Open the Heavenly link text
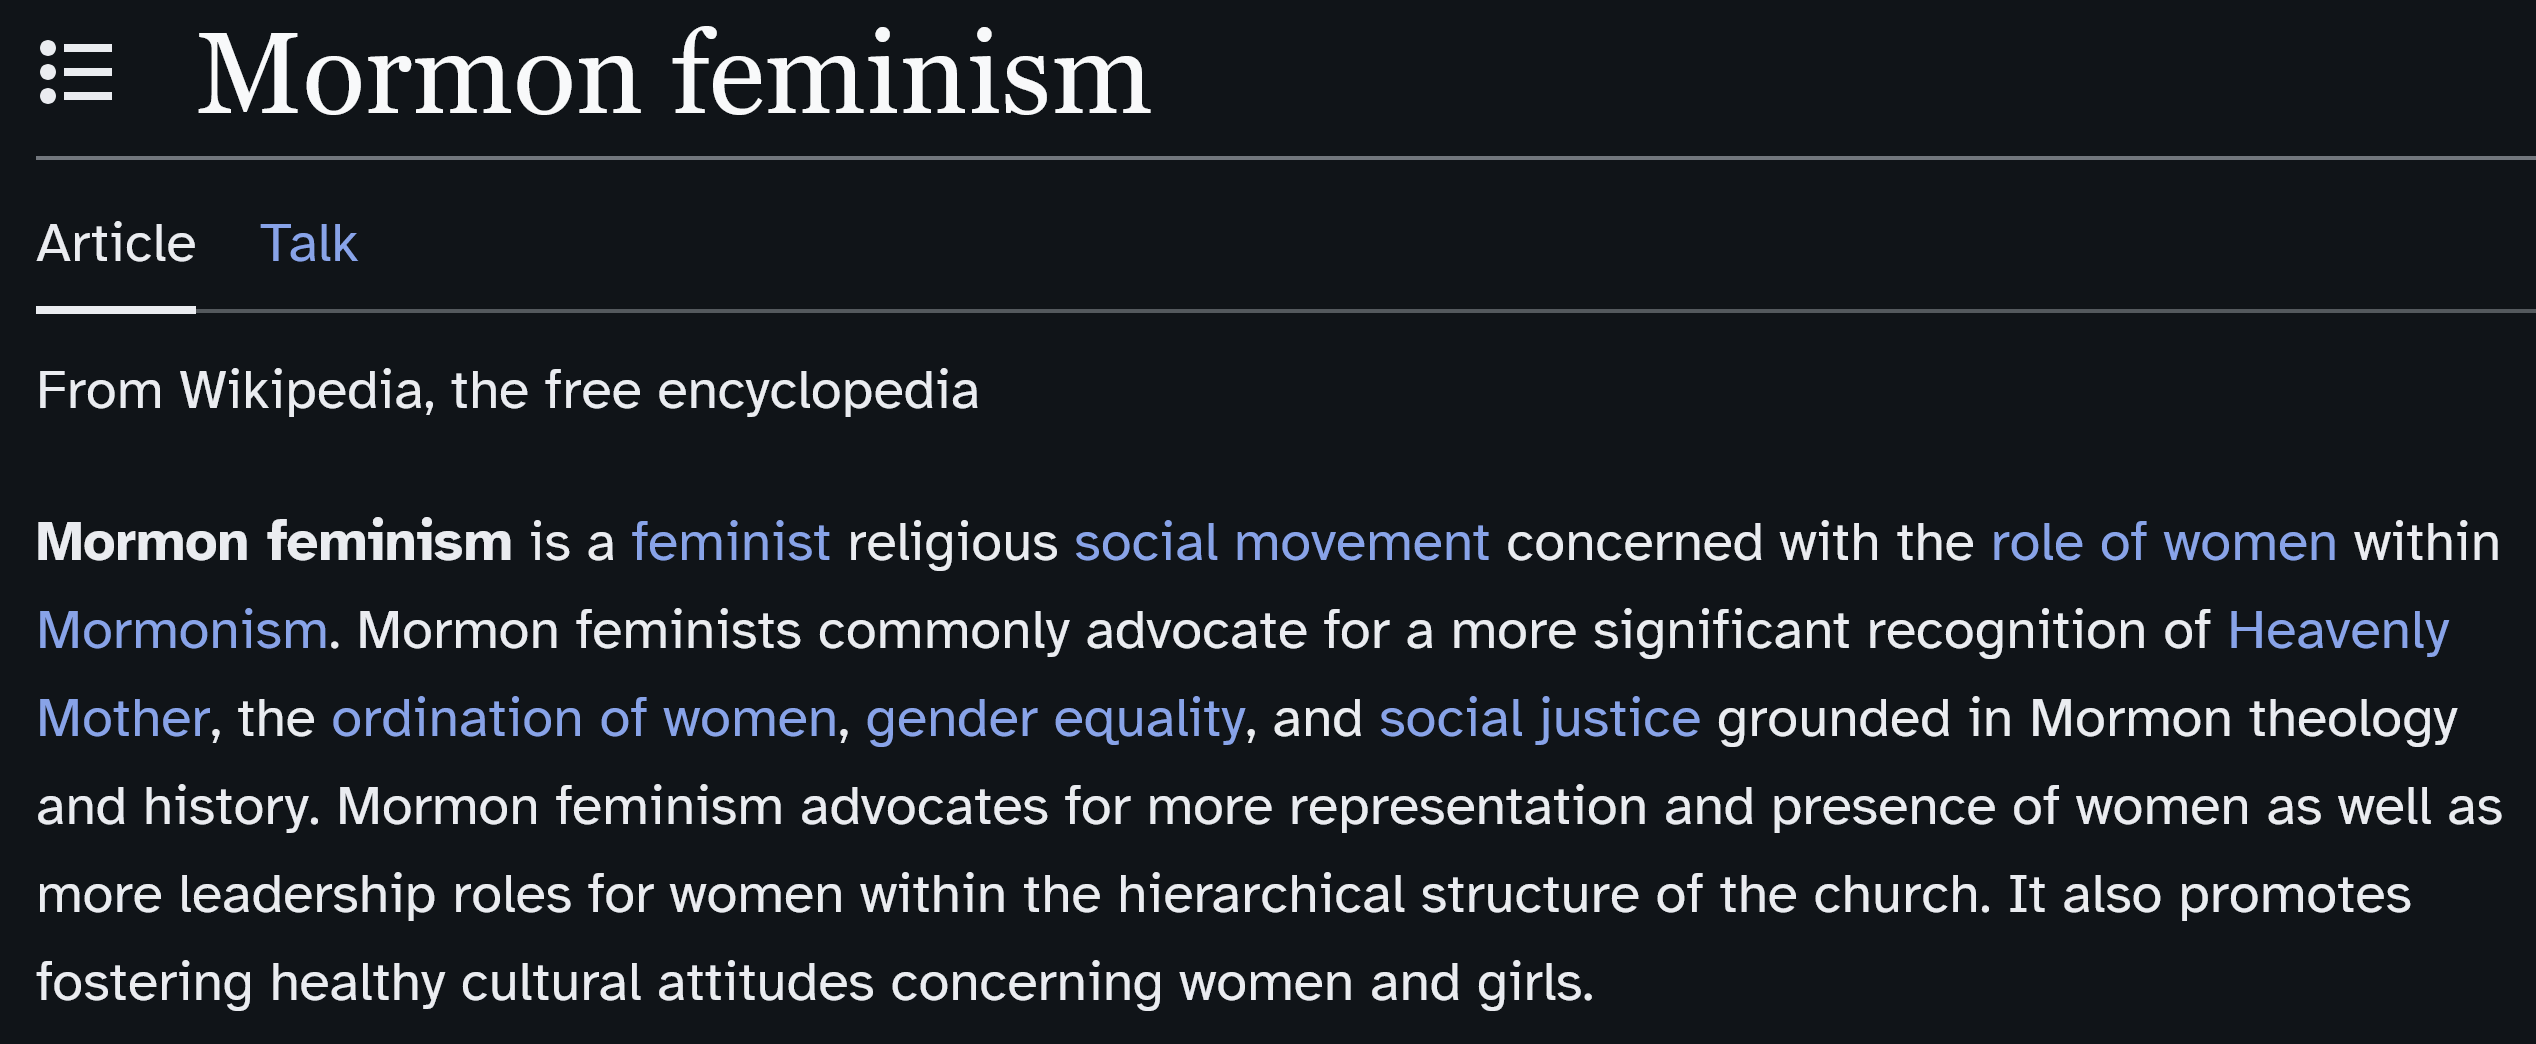This screenshot has height=1044, width=2536. [x=2339, y=630]
